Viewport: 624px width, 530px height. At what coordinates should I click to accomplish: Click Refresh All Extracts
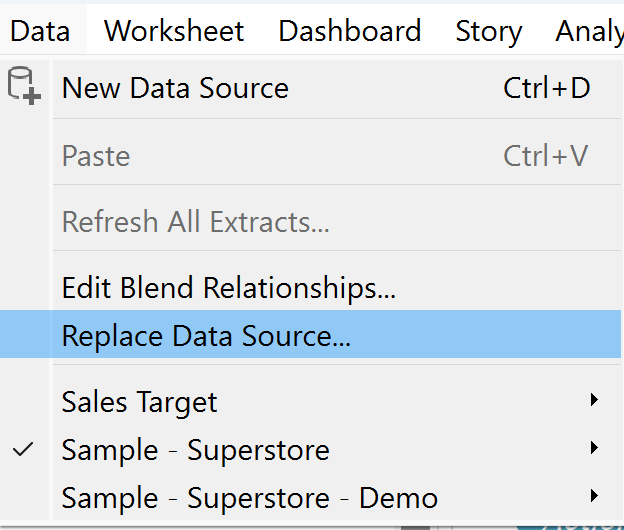[x=195, y=221]
